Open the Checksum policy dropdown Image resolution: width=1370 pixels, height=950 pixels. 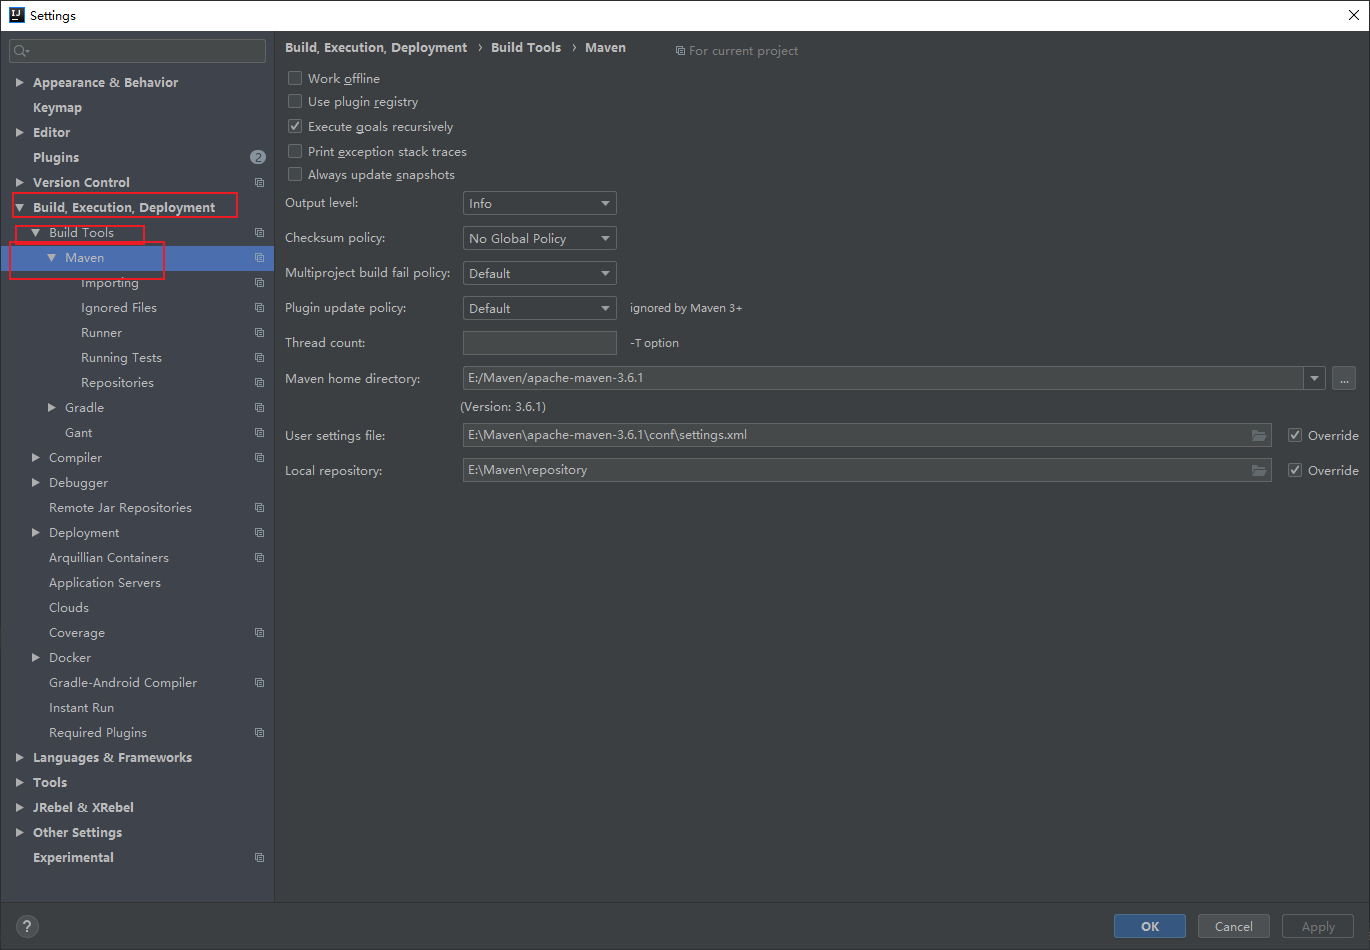tap(540, 238)
